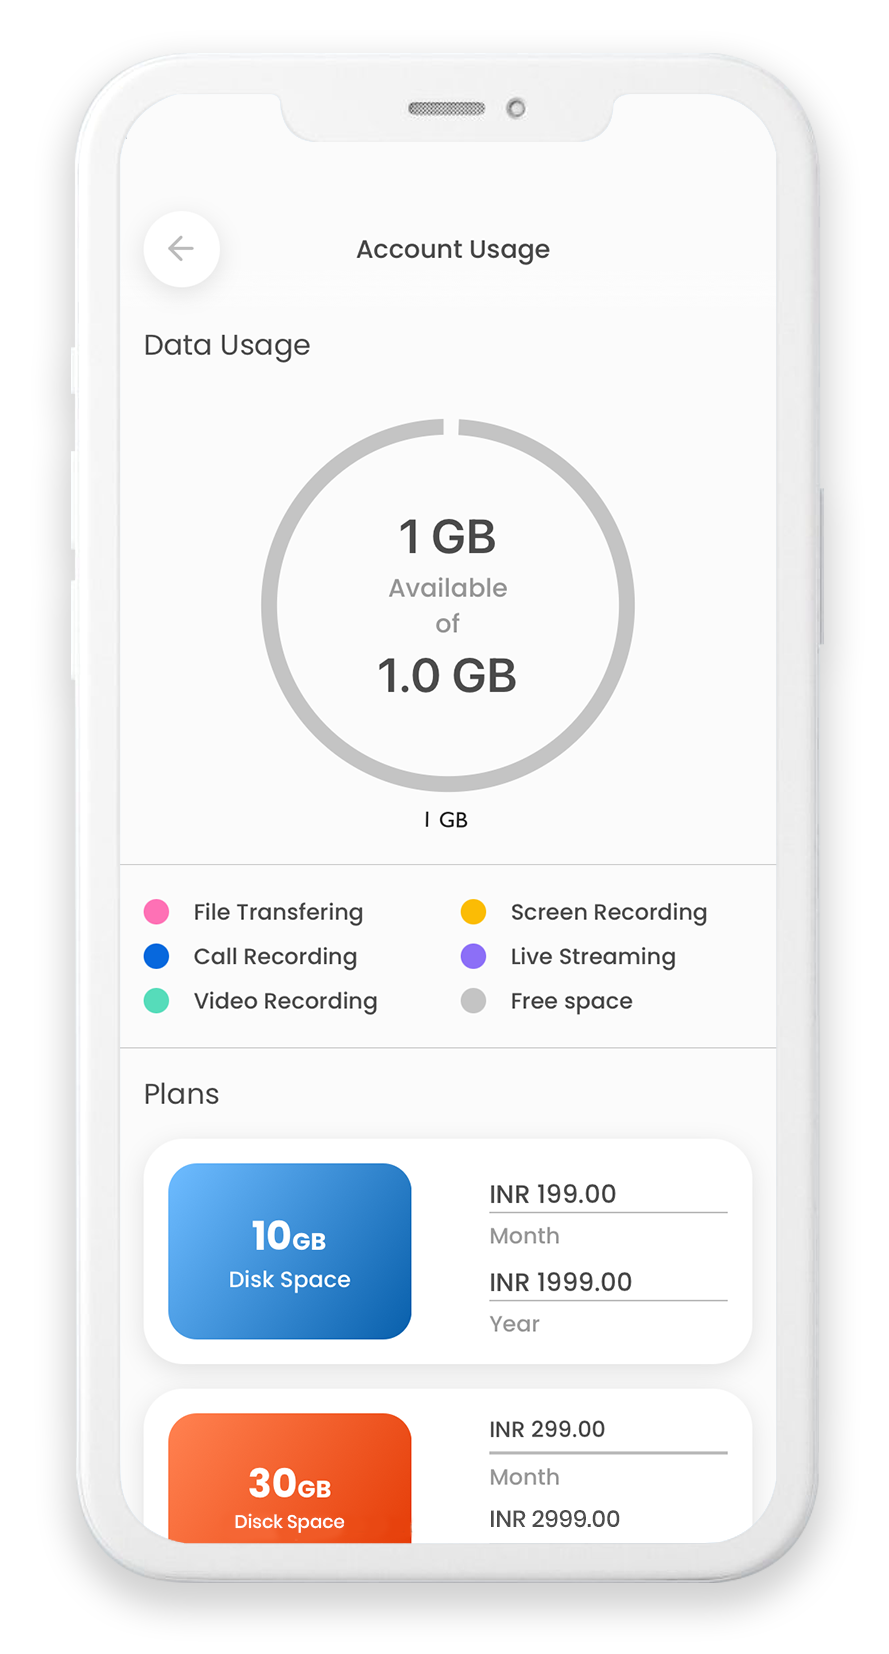The image size is (889, 1654).
Task: Select the 30GB Disck Space plan tile
Action: pyautogui.click(x=290, y=1478)
